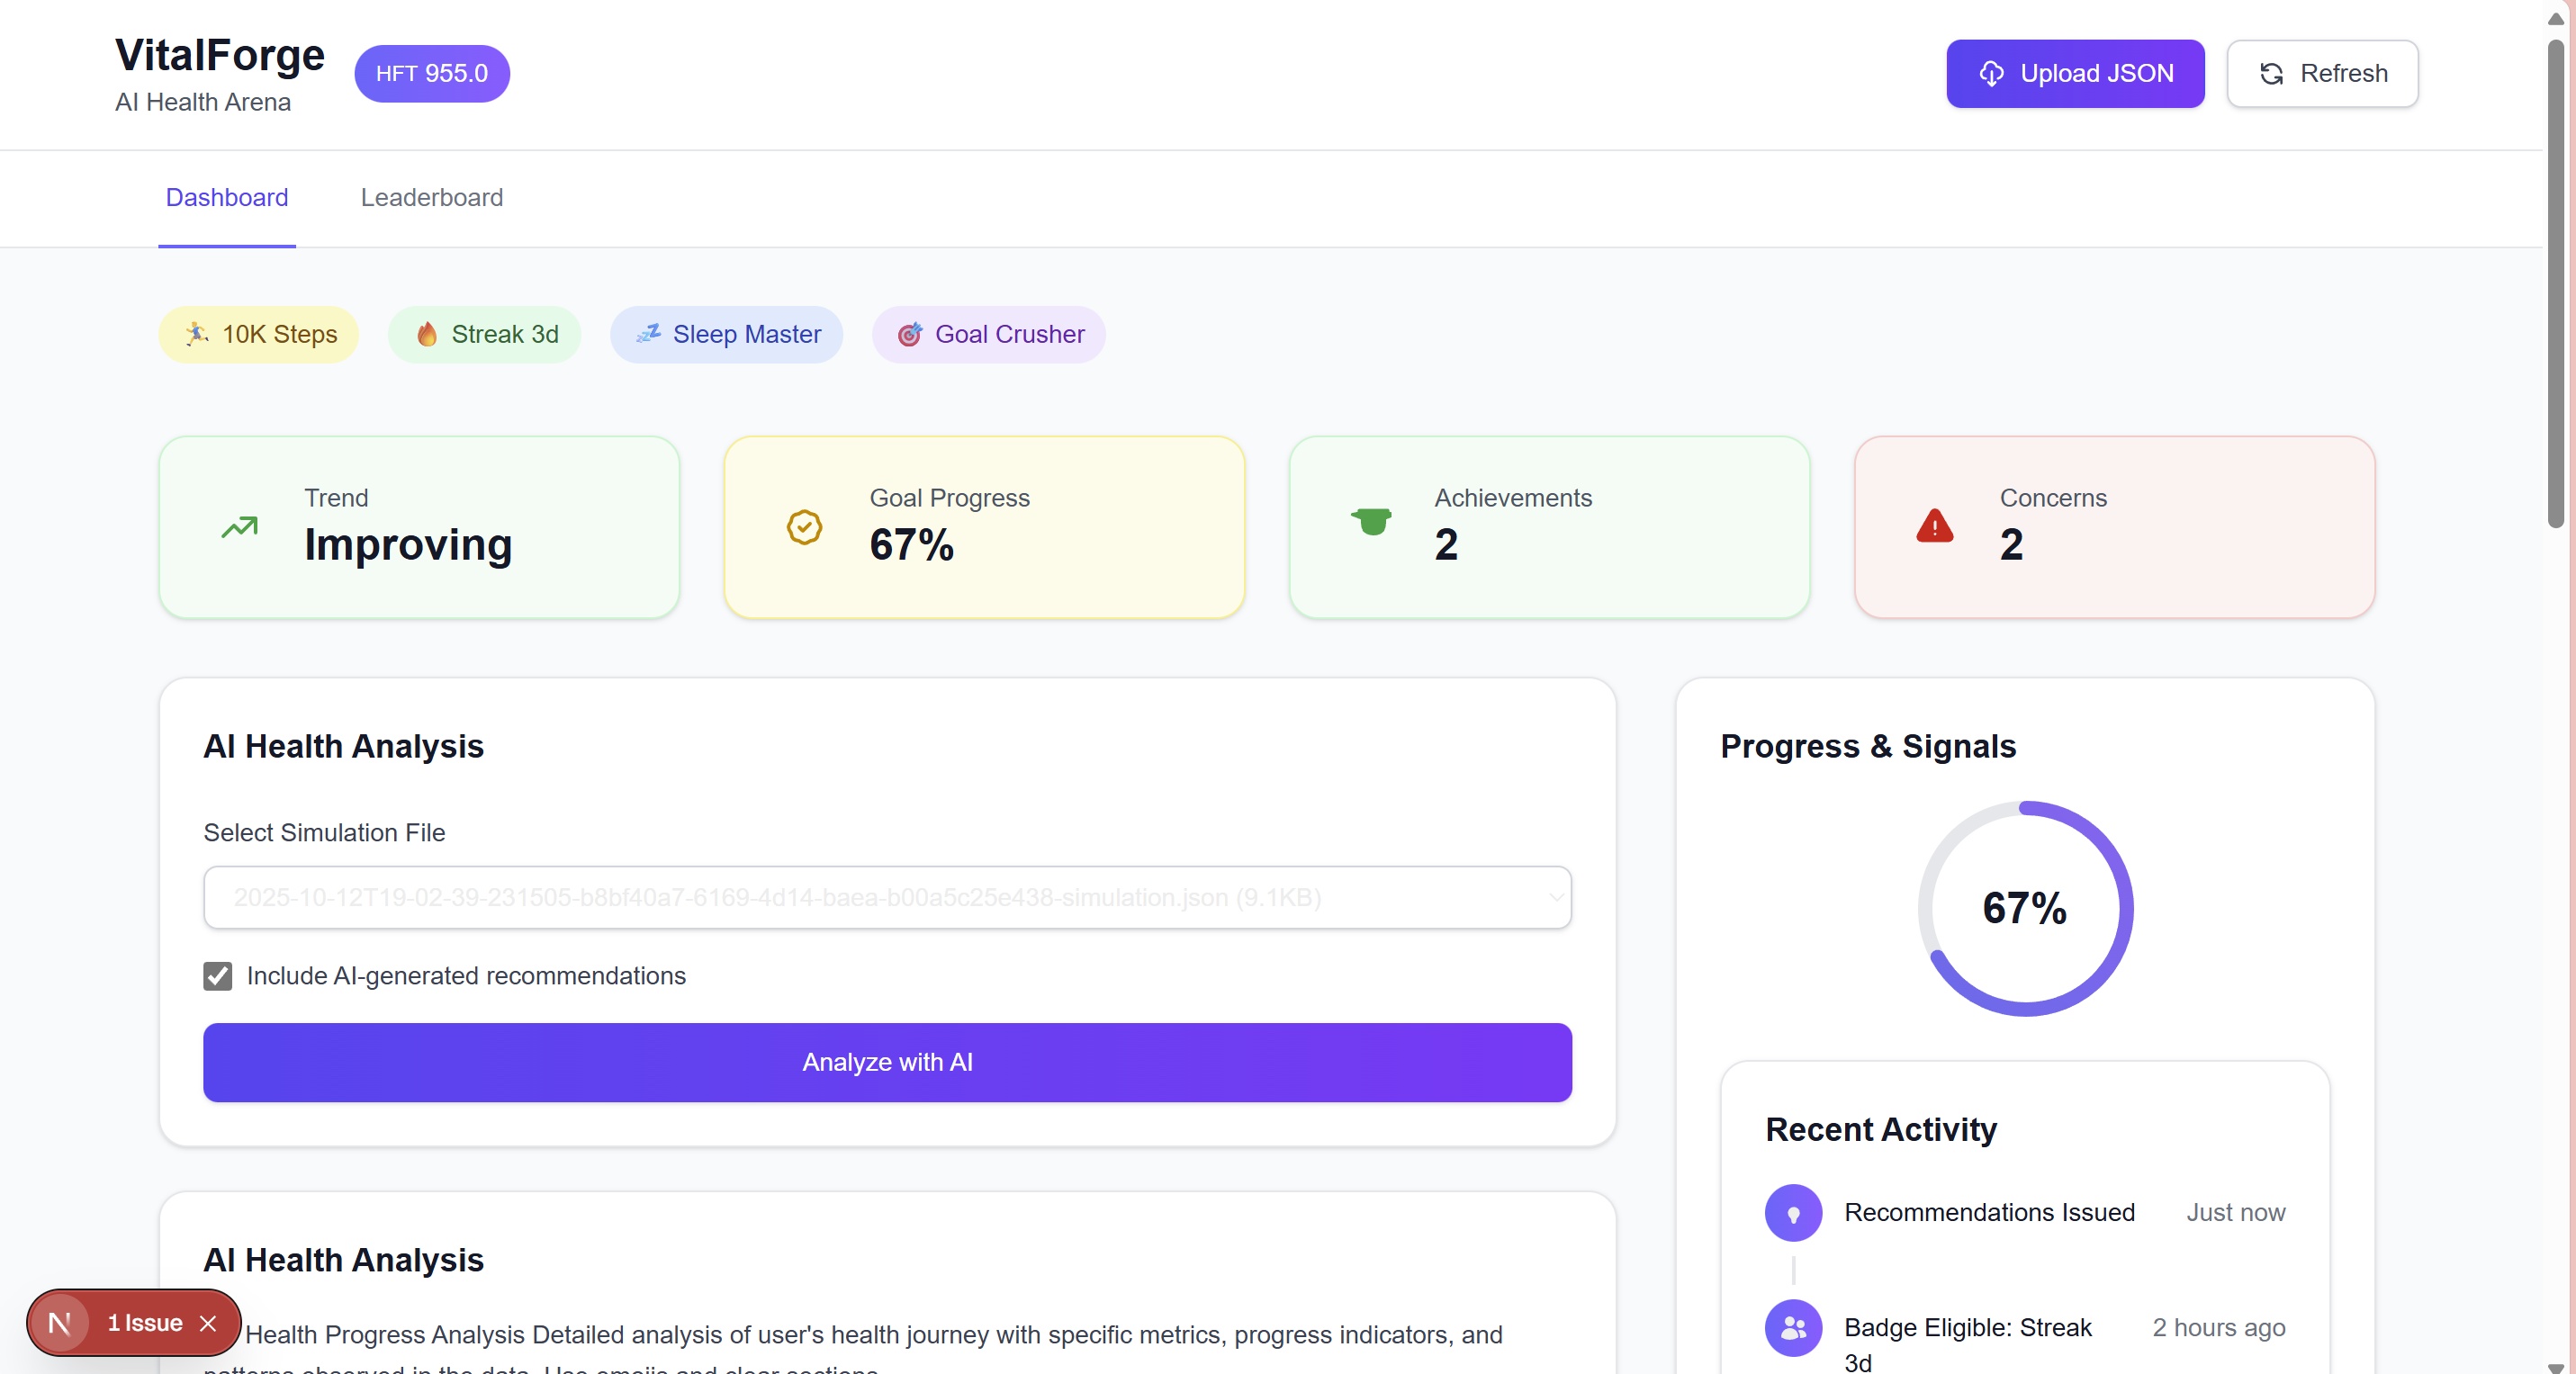The image size is (2576, 1374).
Task: Click the 67% circular progress ring
Action: [x=2024, y=908]
